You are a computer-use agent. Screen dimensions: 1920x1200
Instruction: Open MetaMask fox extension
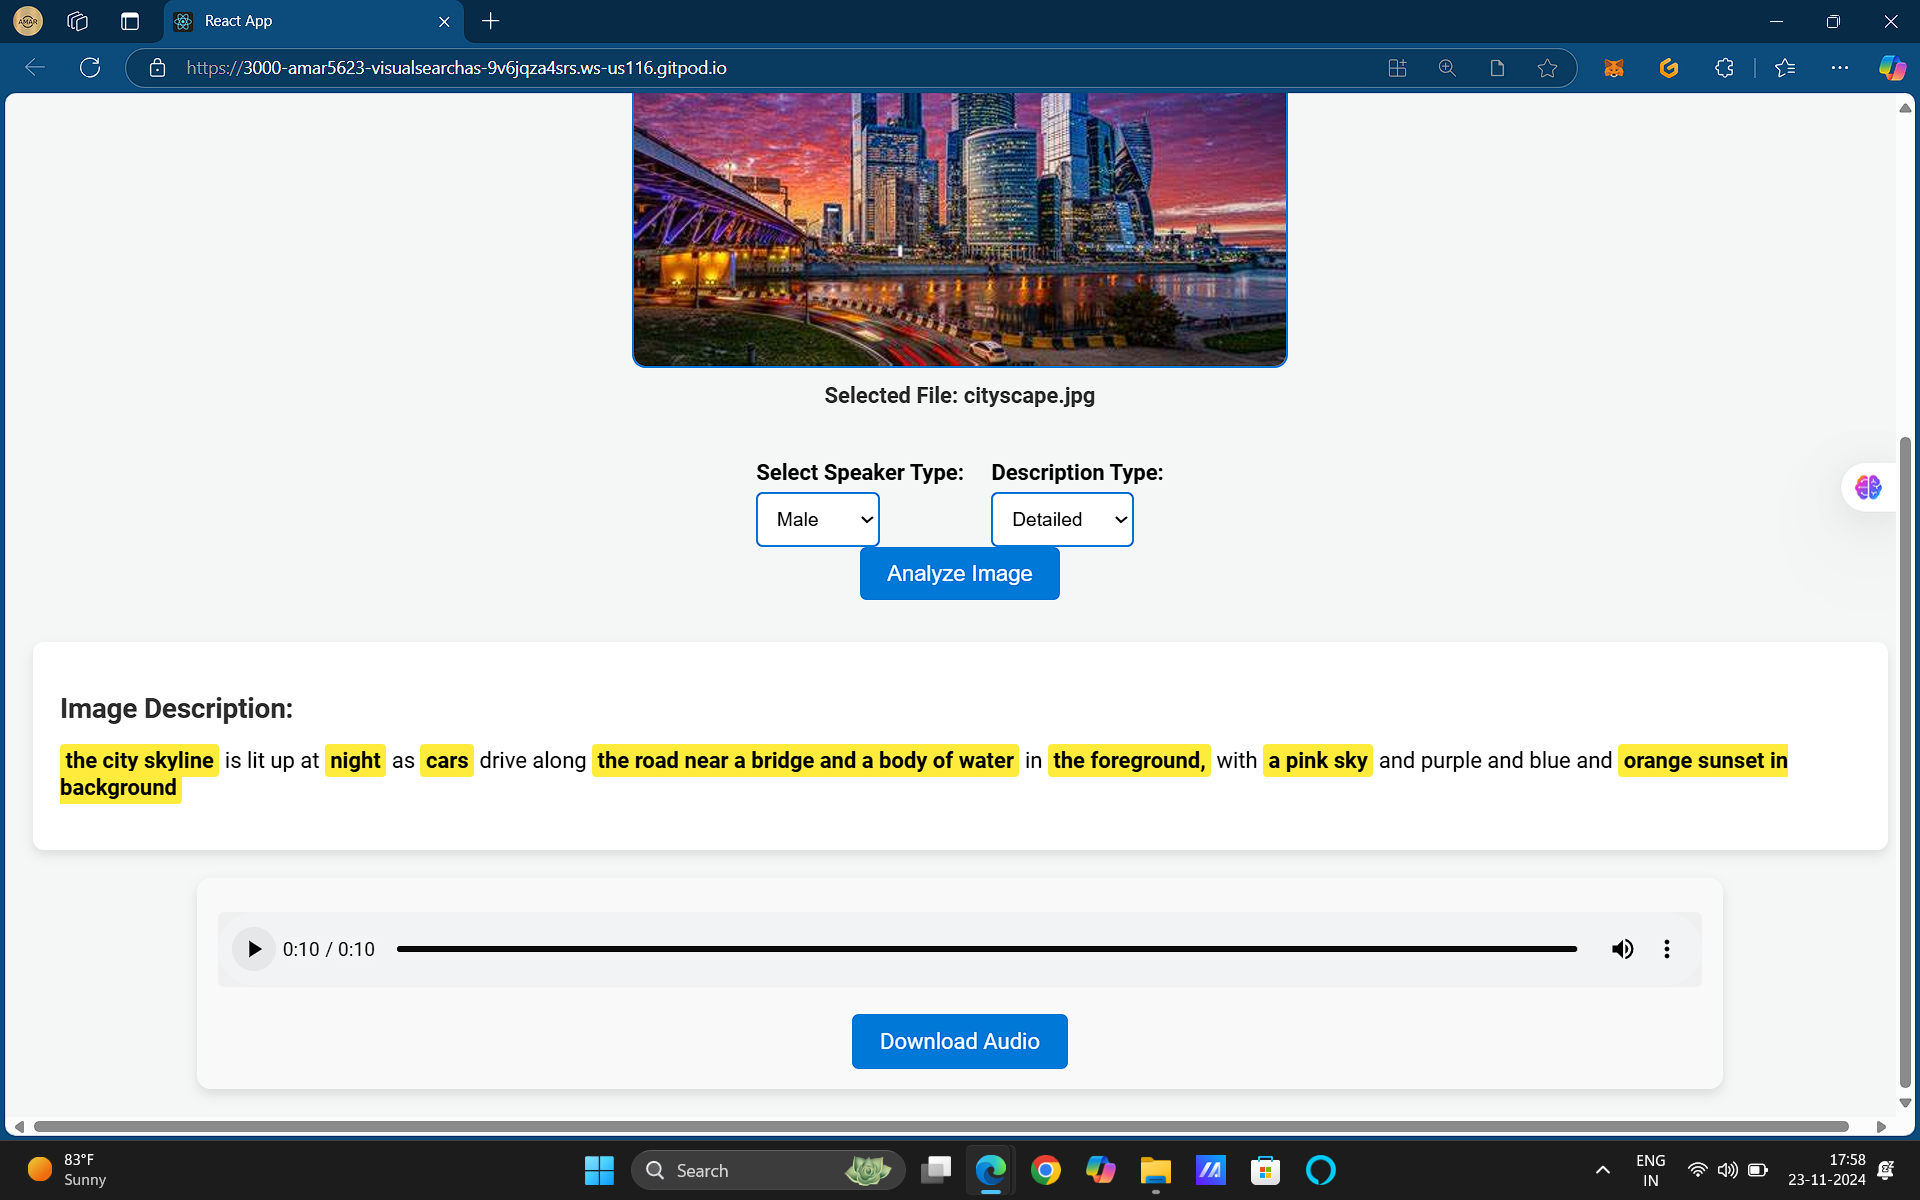pos(1614,67)
